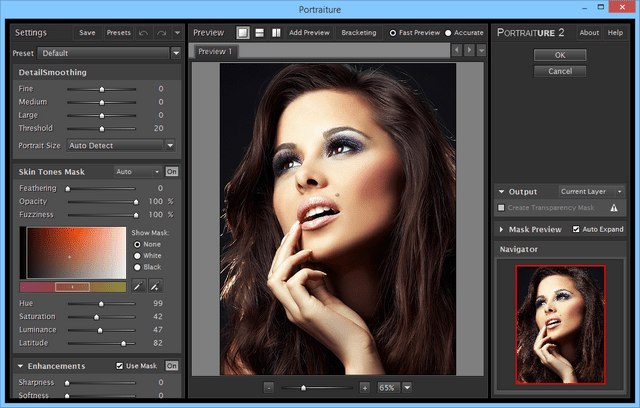Image resolution: width=640 pixels, height=408 pixels.
Task: Click the undo arrow in Settings
Action: click(143, 32)
